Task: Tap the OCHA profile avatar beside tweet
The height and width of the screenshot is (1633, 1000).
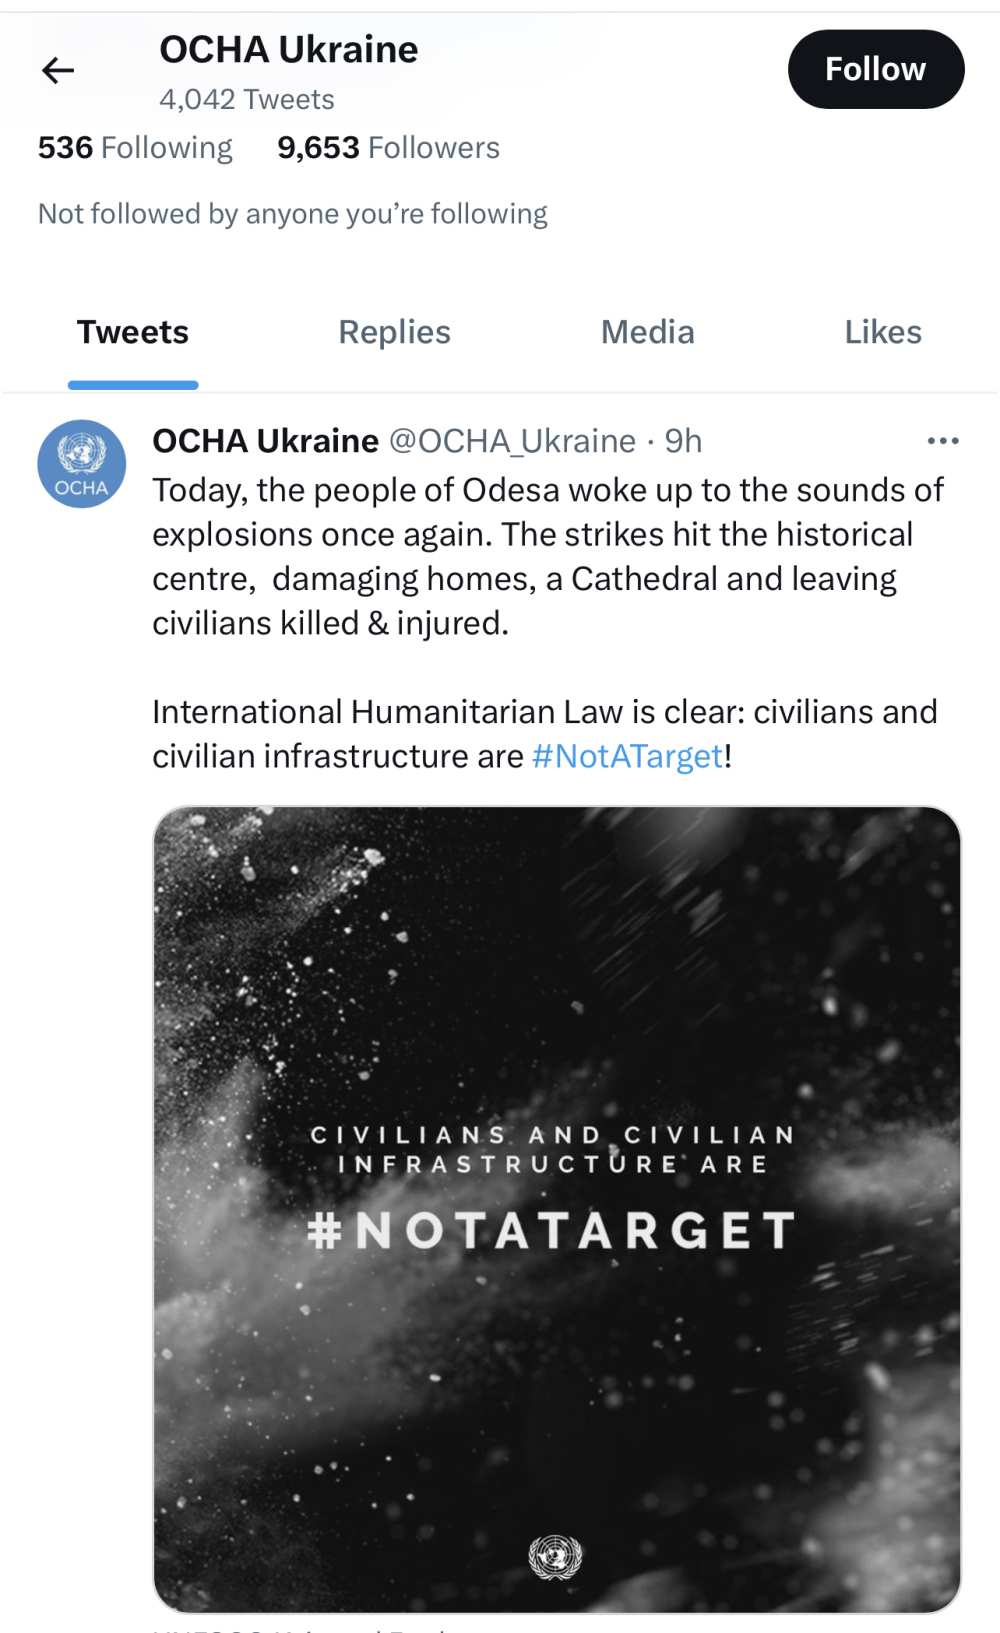Action: (82, 464)
